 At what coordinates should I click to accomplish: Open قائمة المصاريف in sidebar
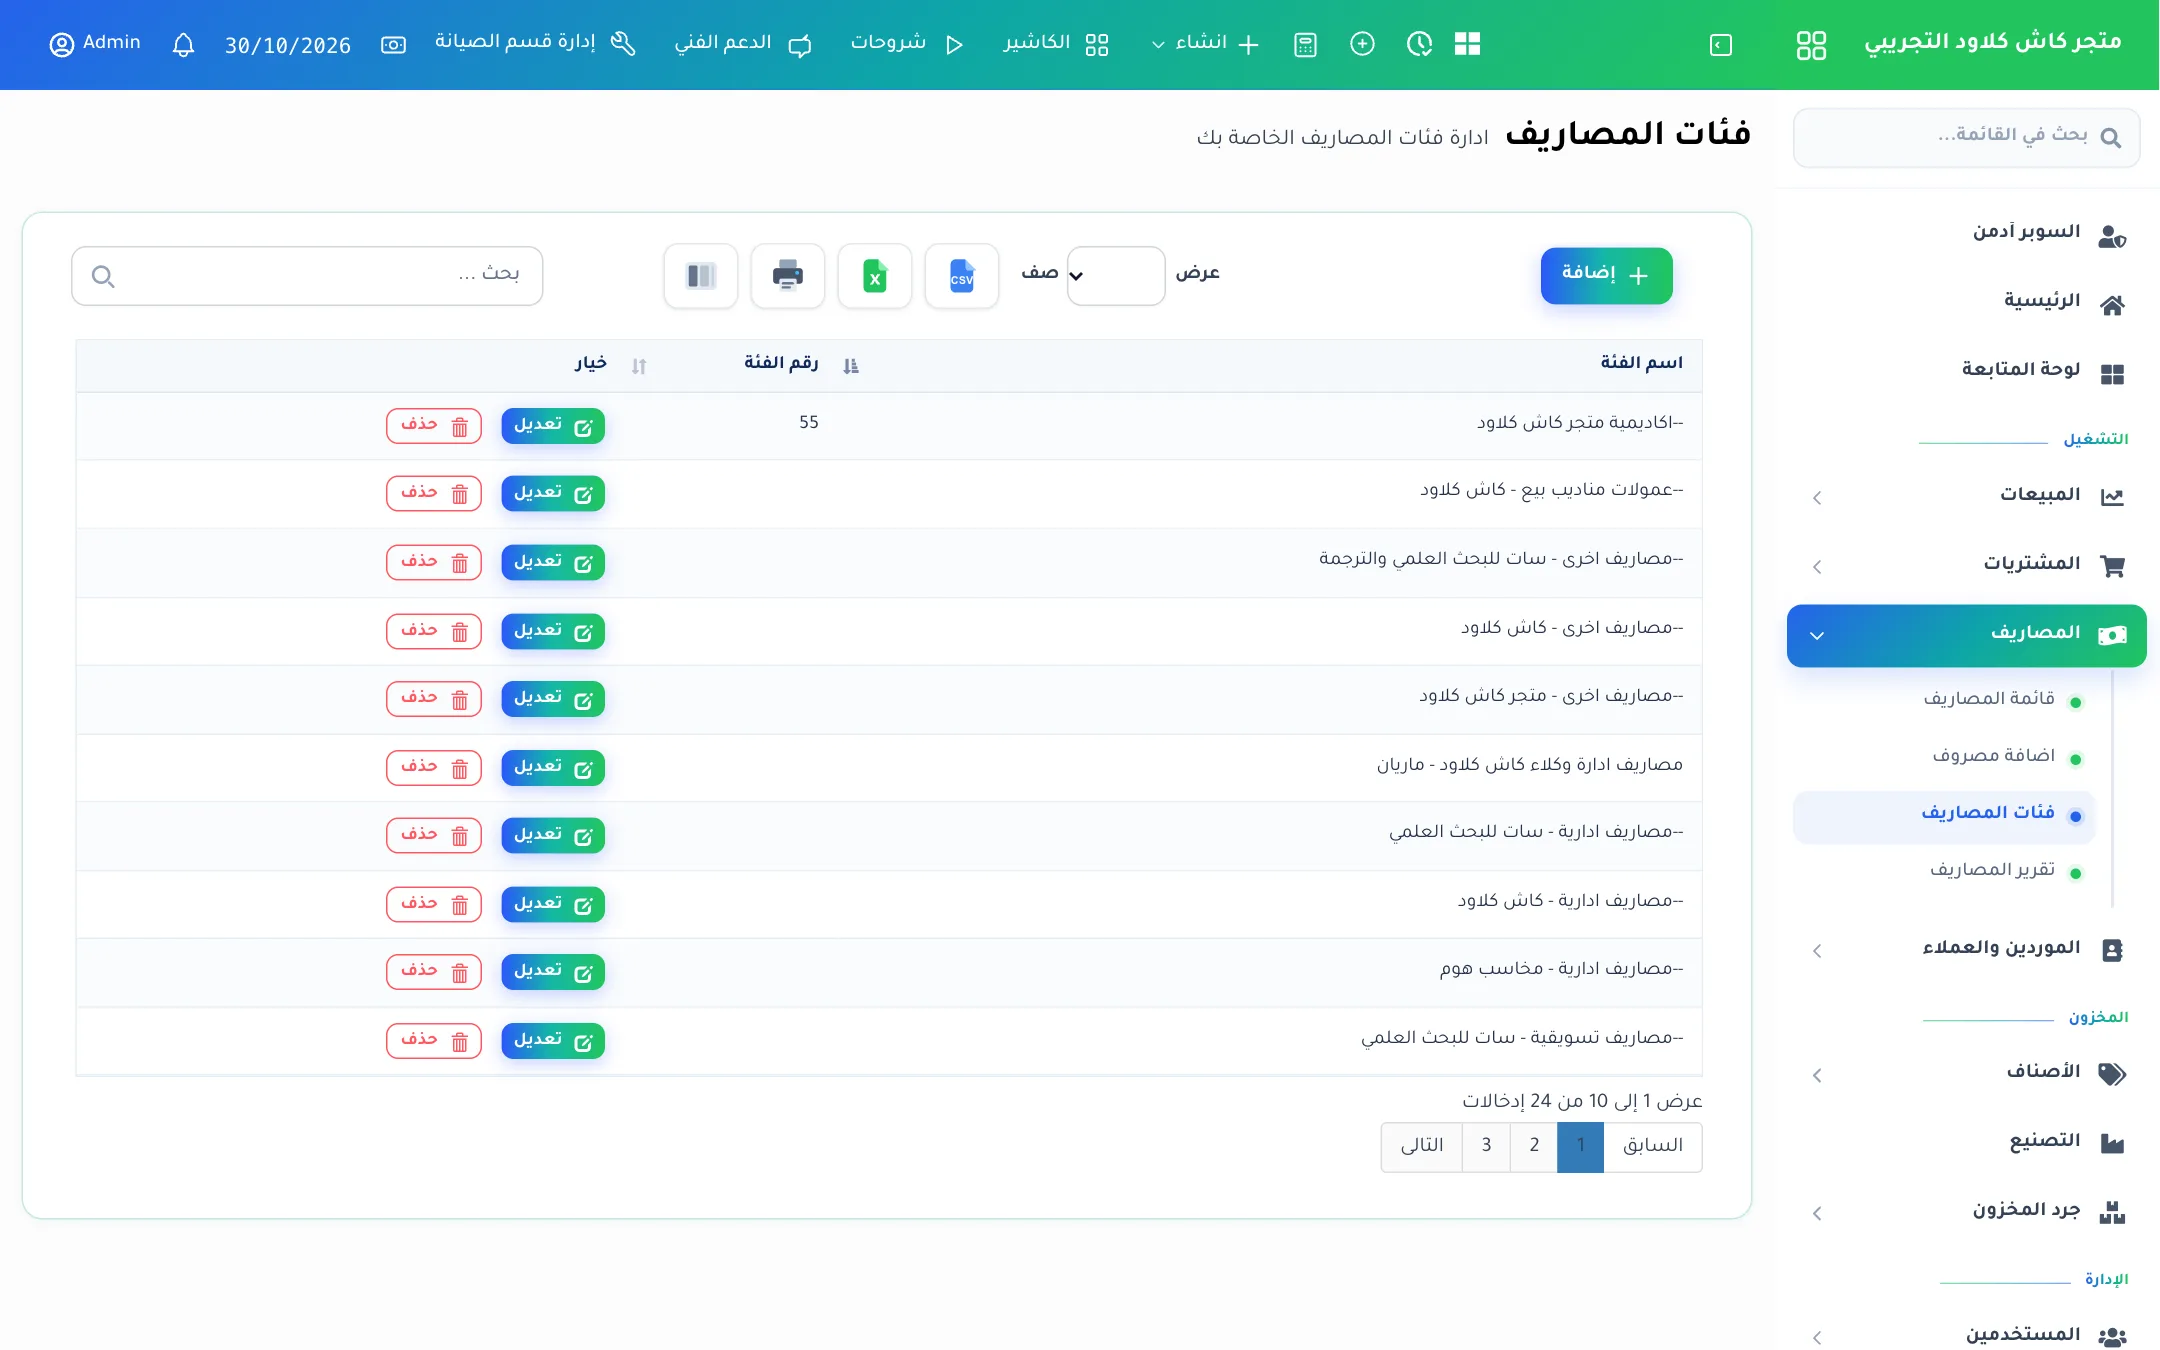pyautogui.click(x=1989, y=699)
